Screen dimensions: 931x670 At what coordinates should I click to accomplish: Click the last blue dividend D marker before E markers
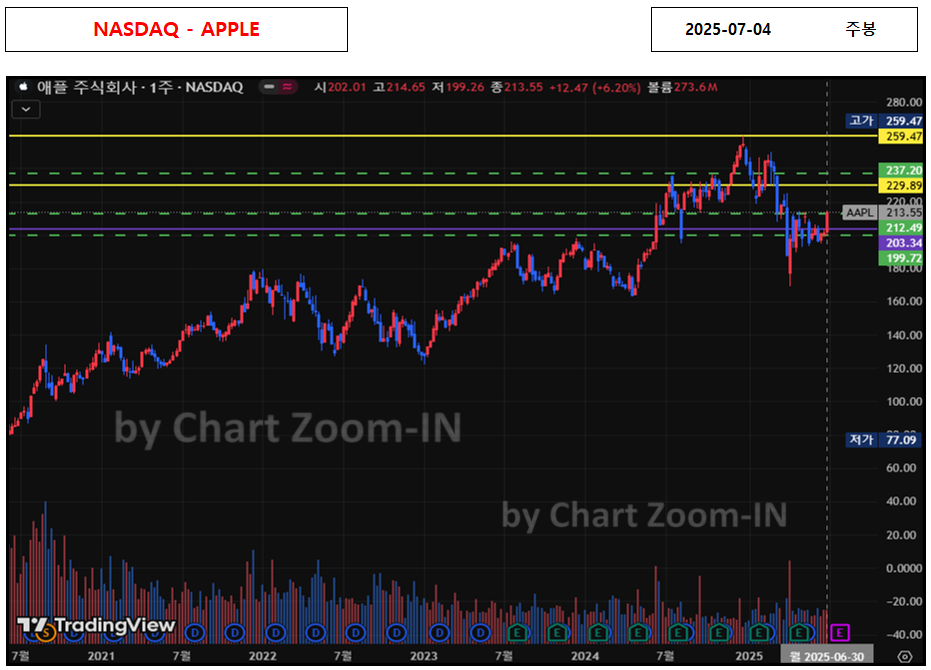point(480,633)
